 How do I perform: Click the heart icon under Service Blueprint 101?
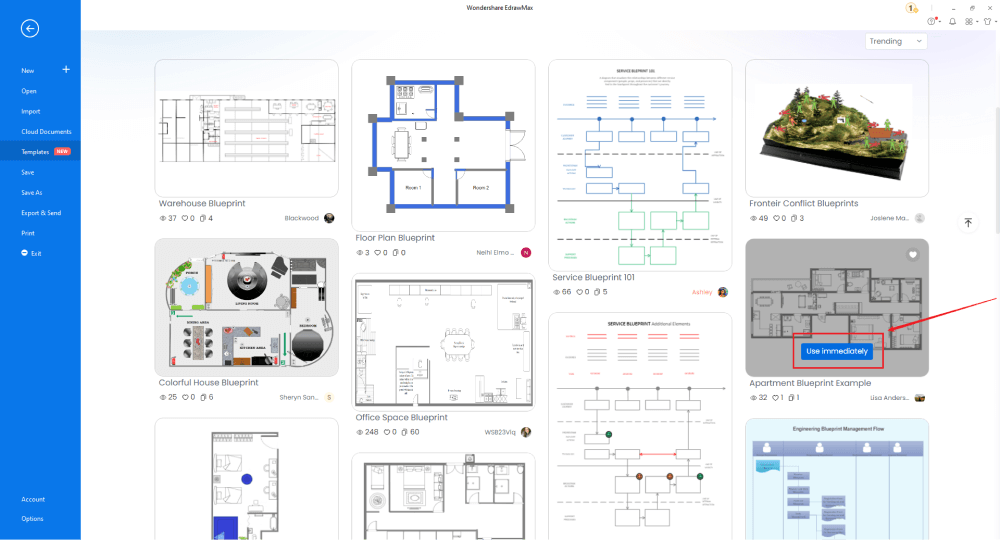(x=579, y=292)
